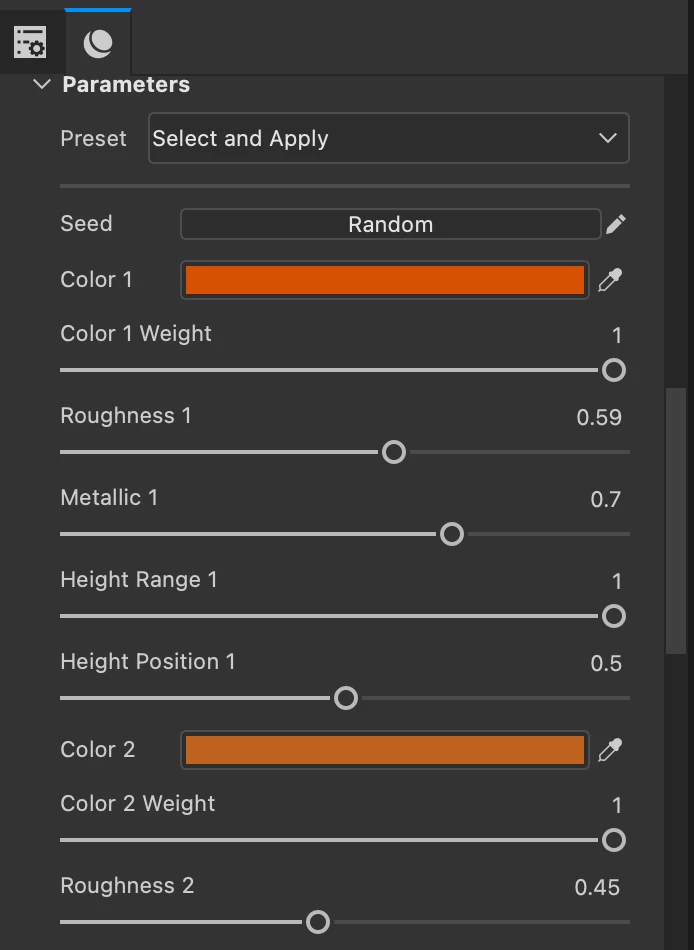Switch to the material sphere tab
The width and height of the screenshot is (694, 950).
[98, 42]
